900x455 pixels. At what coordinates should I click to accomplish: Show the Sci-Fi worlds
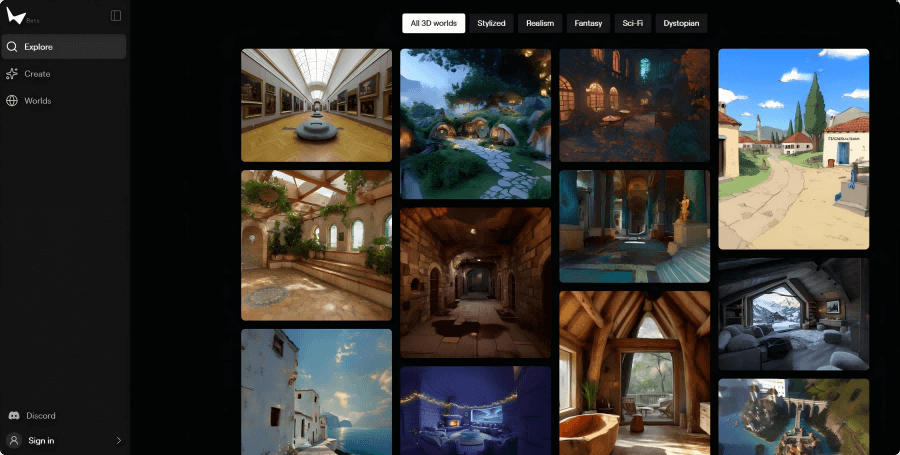(x=632, y=23)
